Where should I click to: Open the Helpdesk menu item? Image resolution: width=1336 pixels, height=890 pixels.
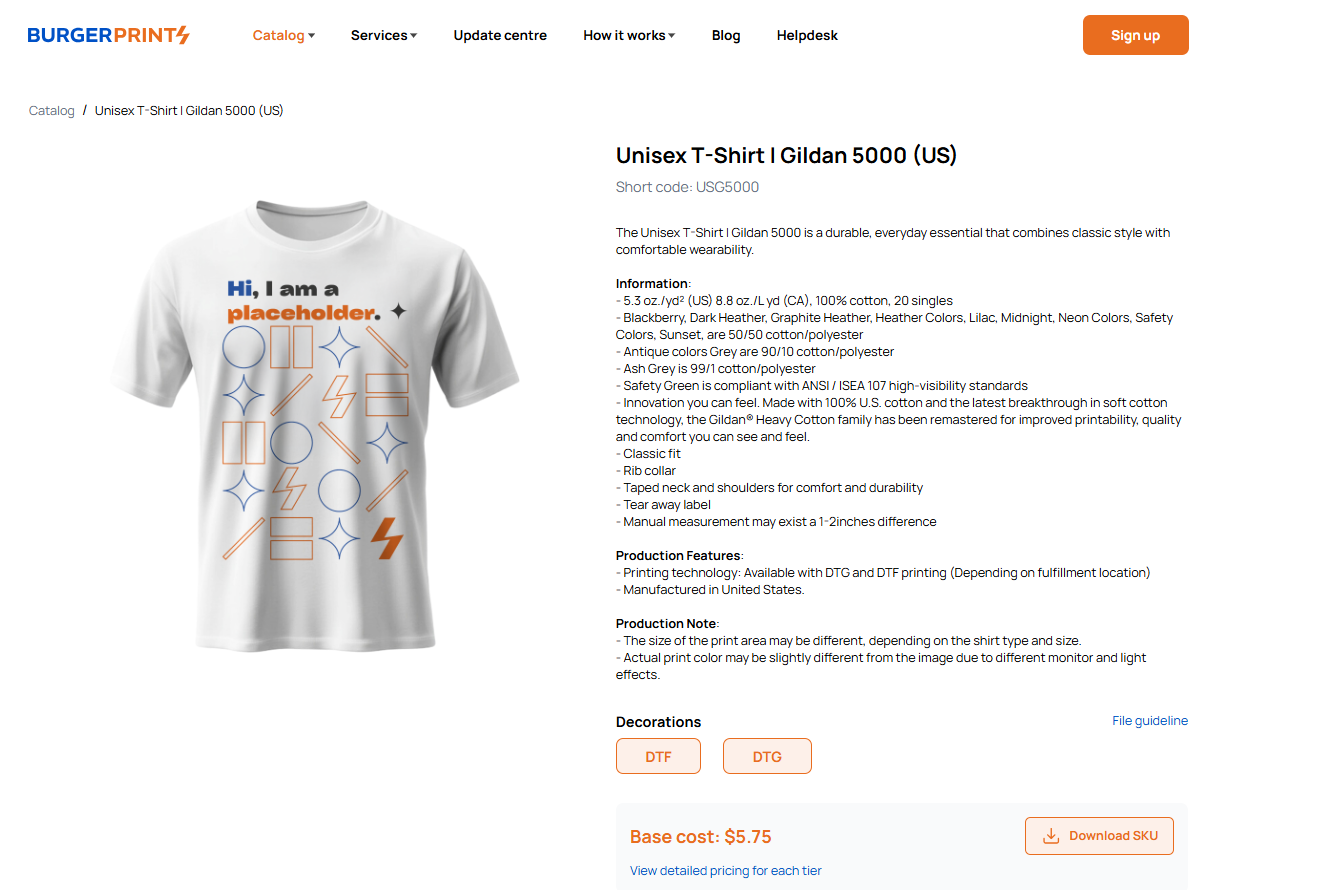coord(807,35)
